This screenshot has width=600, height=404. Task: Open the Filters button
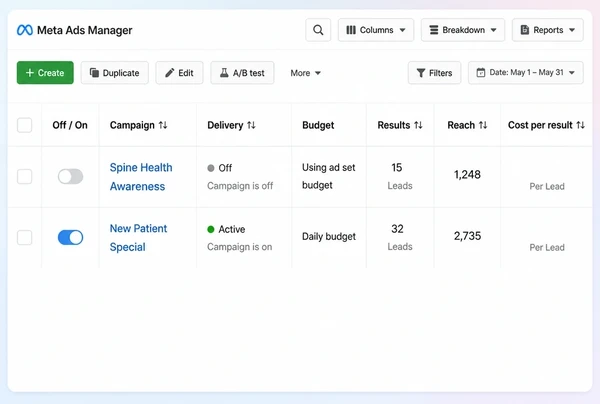[x=434, y=73]
